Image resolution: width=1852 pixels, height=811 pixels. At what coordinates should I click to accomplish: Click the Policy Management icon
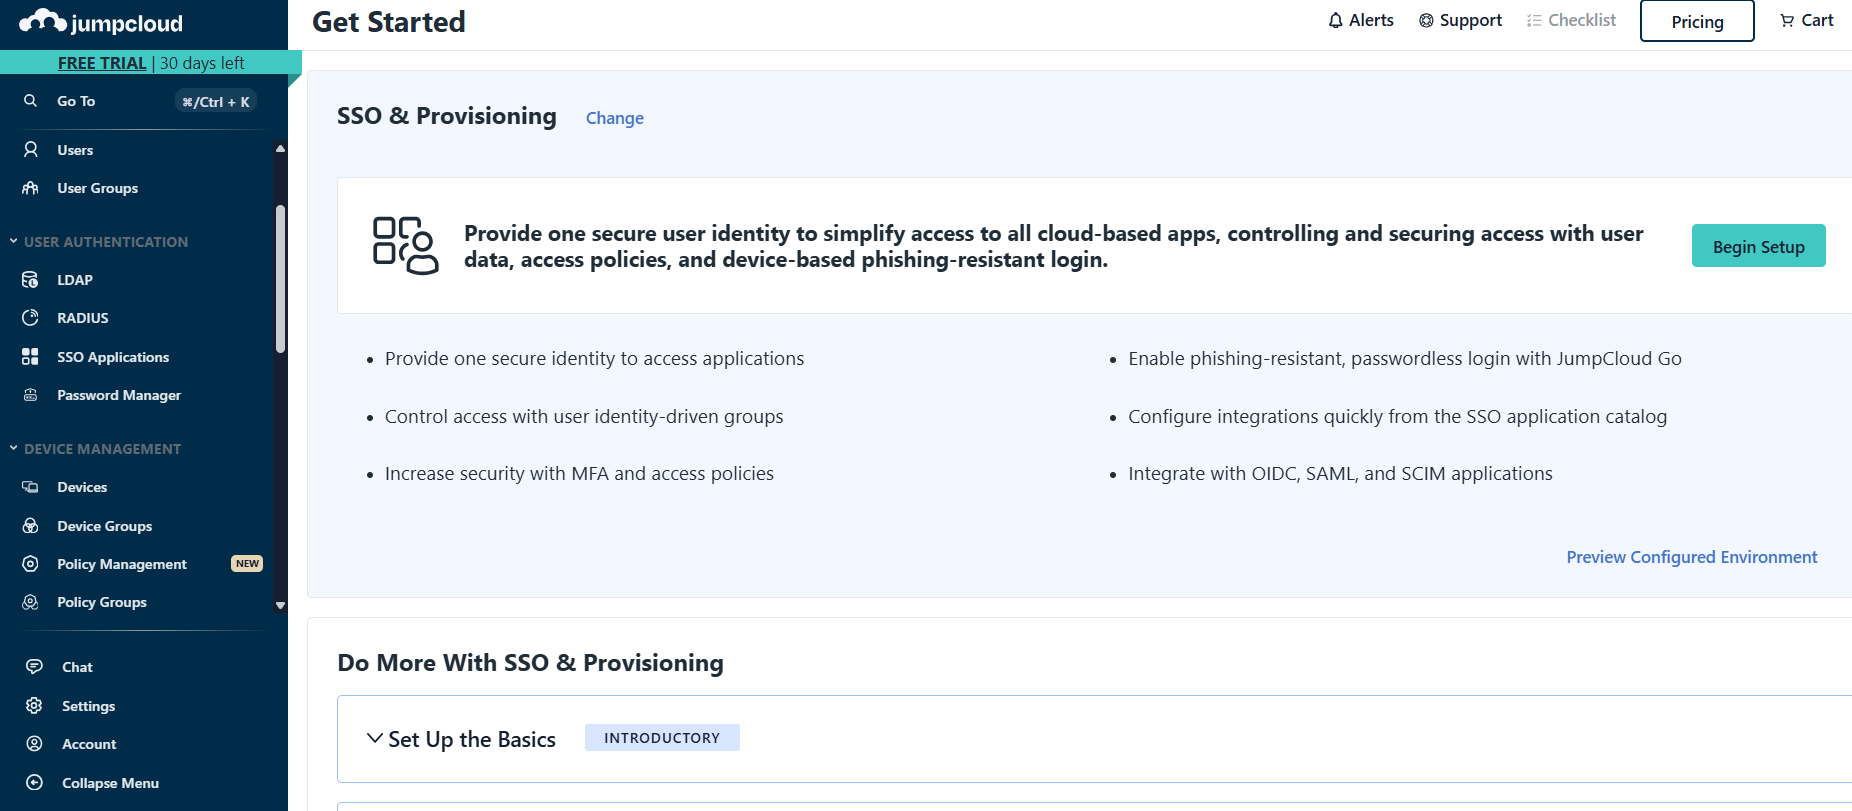31,564
